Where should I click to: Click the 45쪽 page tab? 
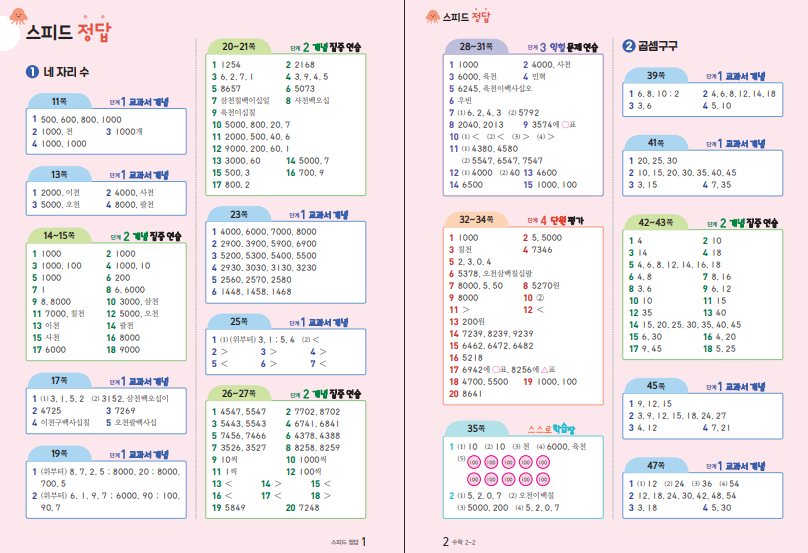pos(655,386)
